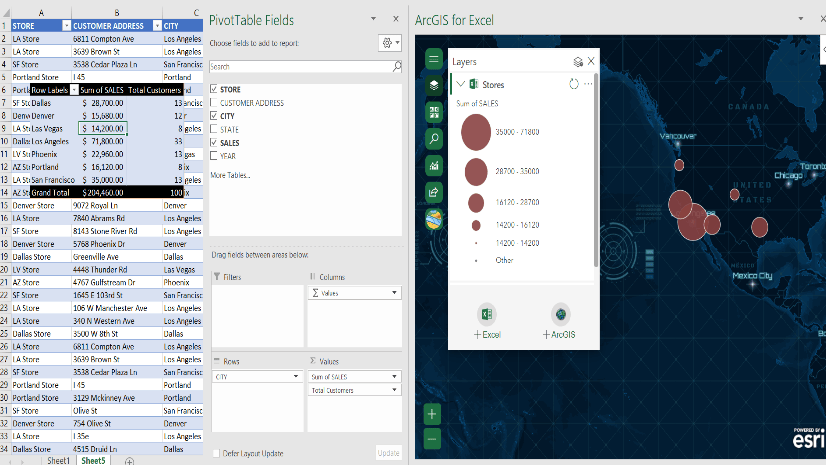
Task: Open the analysis chart tool in ArcGIS
Action: (434, 165)
